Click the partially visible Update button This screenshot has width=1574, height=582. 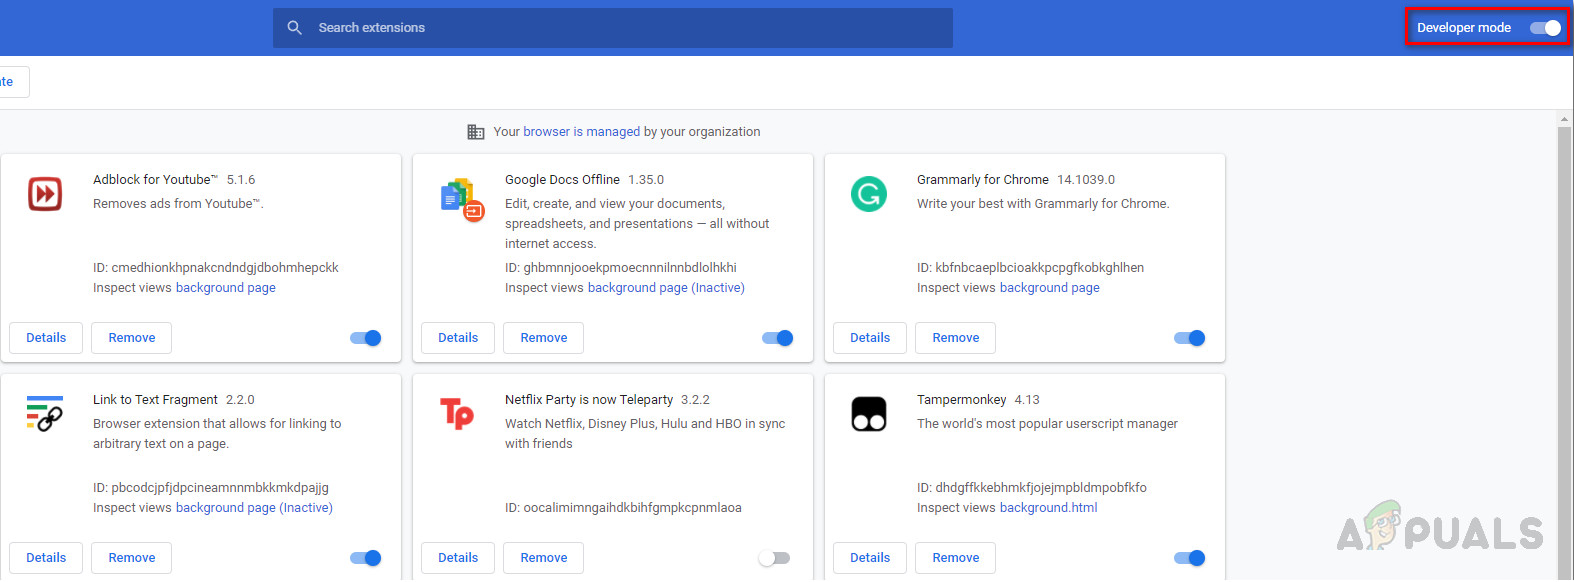pyautogui.click(x=14, y=82)
